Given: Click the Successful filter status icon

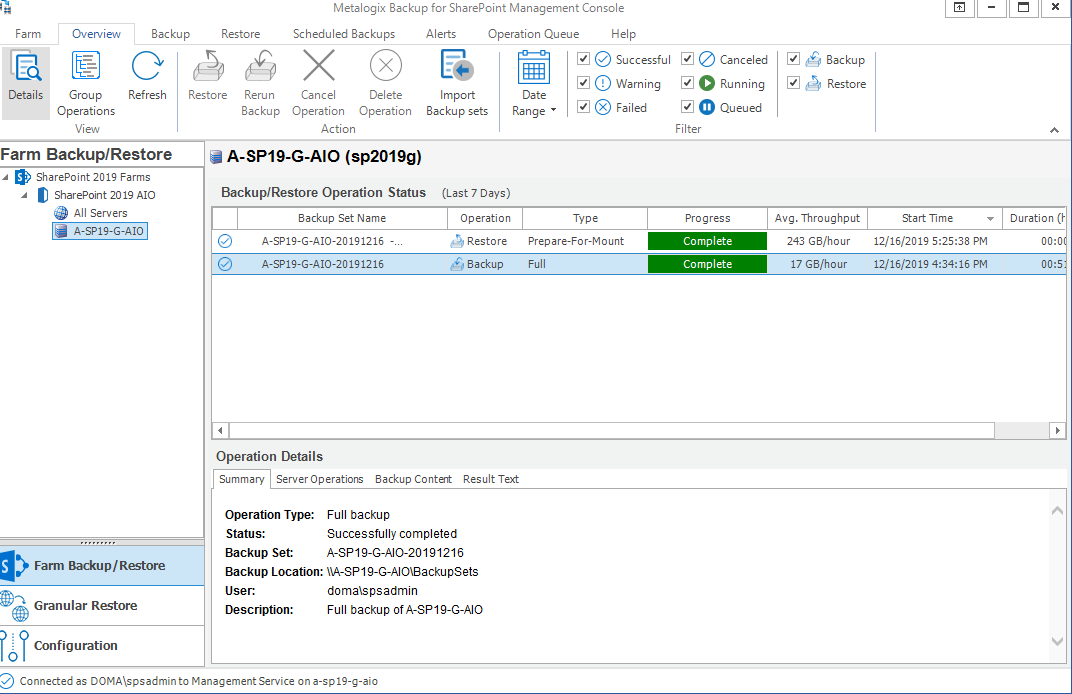Looking at the screenshot, I should pyautogui.click(x=603, y=59).
